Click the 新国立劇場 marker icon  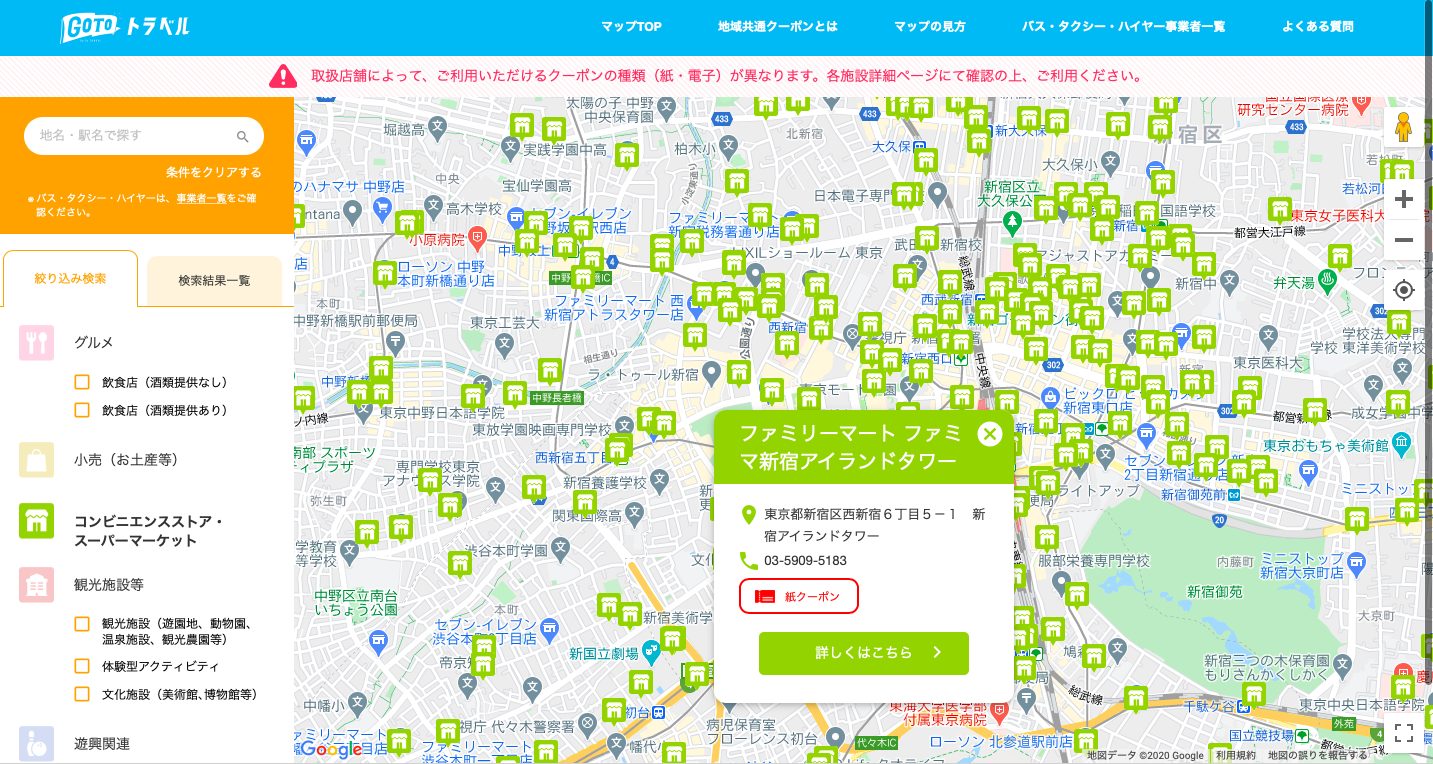tap(652, 651)
